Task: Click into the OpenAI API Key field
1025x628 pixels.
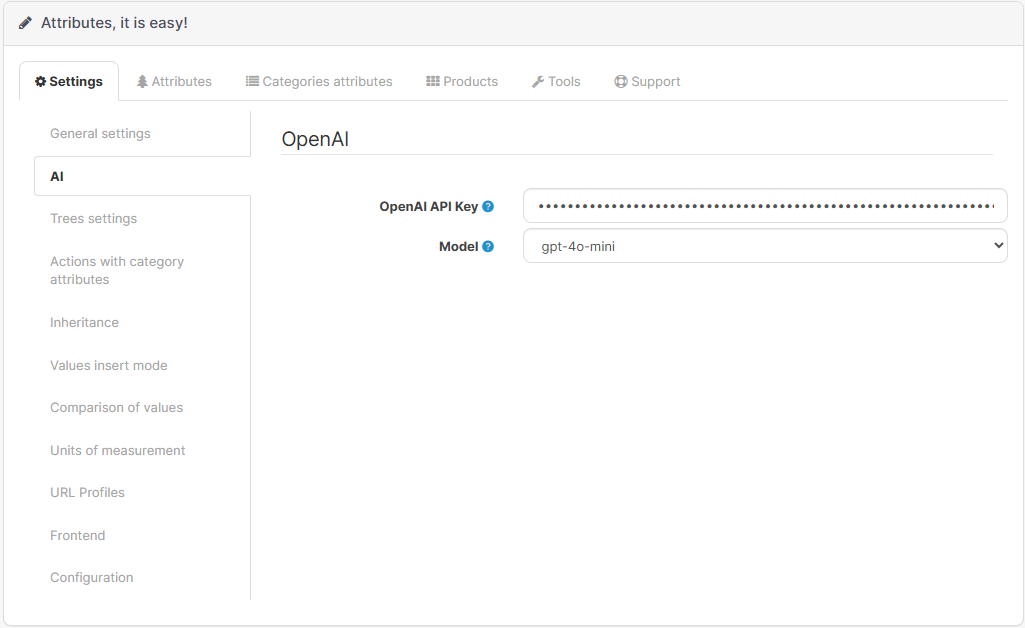Action: (x=765, y=206)
